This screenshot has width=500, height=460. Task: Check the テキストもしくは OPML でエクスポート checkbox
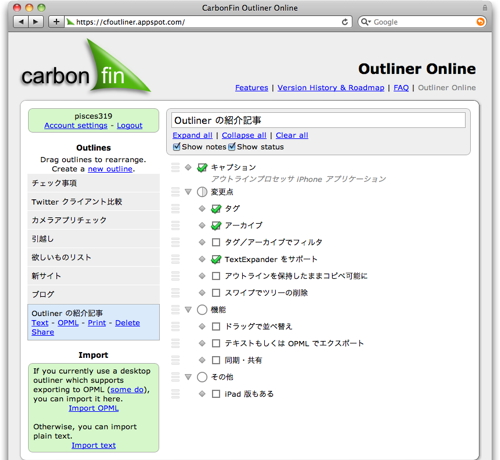click(216, 343)
